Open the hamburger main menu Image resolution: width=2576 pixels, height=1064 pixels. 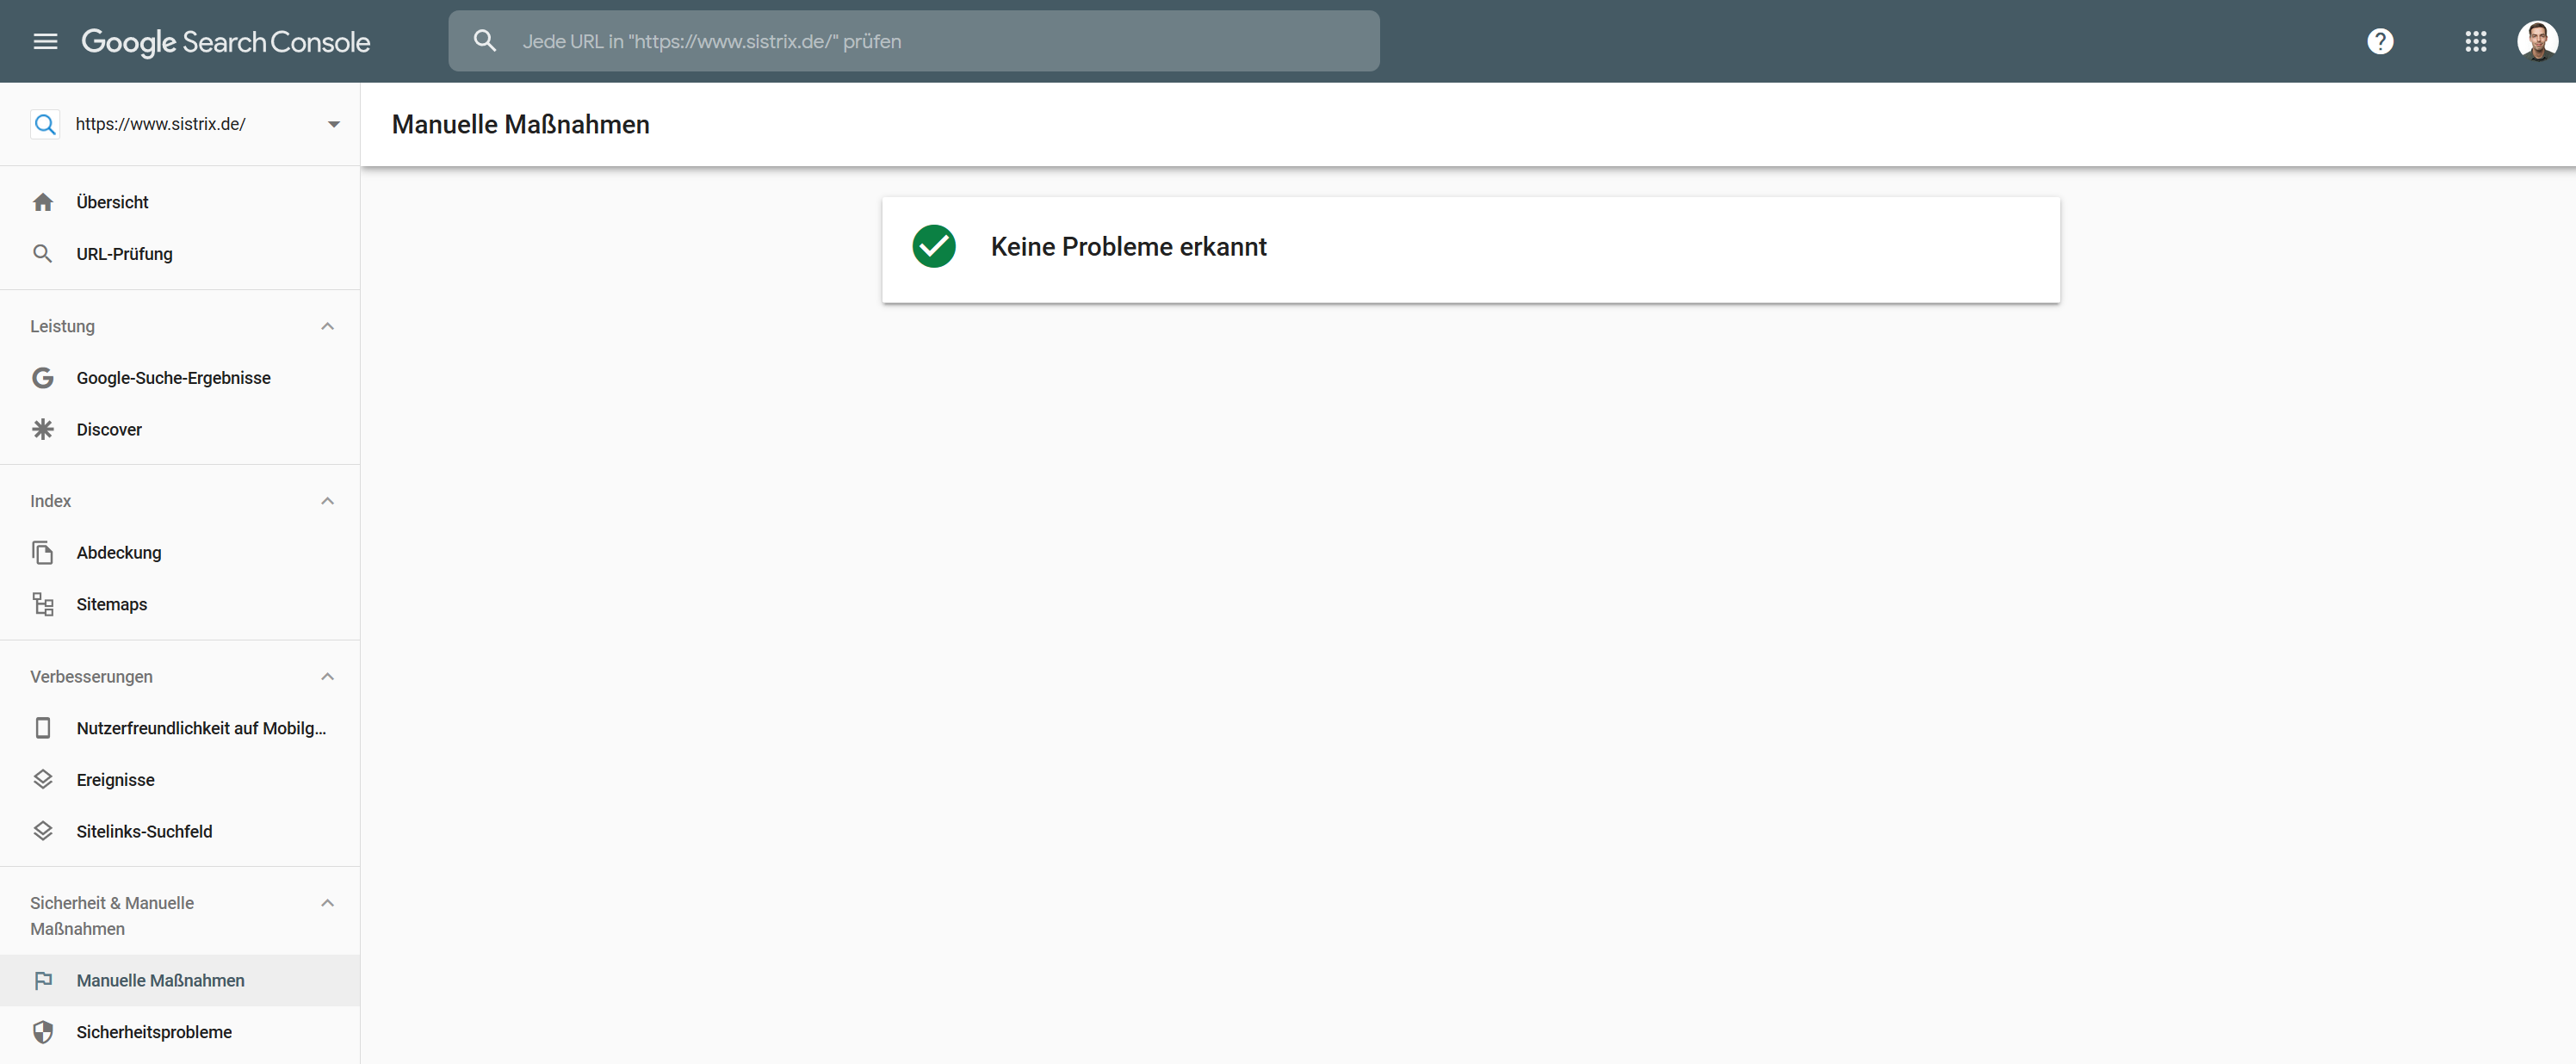(x=45, y=41)
